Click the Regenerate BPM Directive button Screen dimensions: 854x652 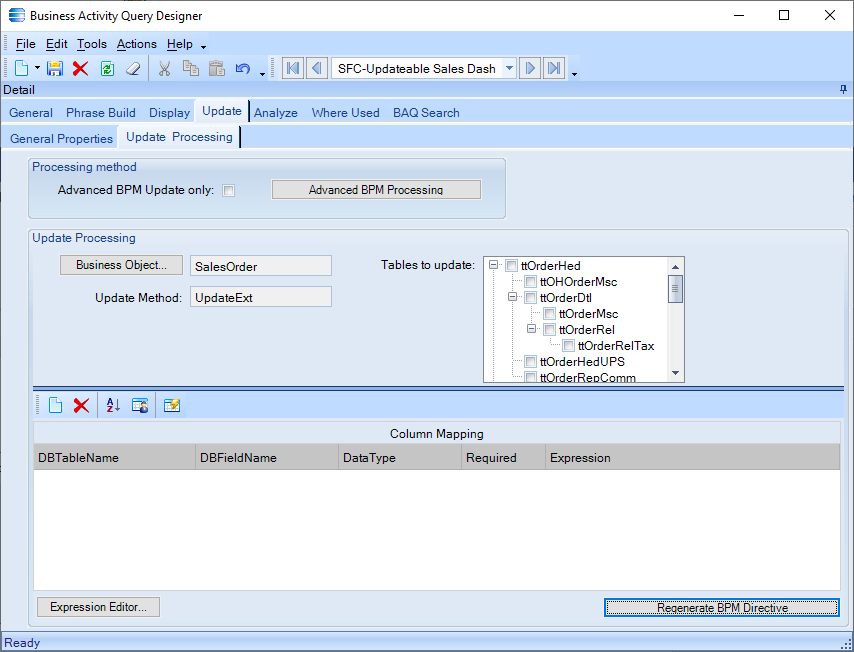pyautogui.click(x=722, y=607)
